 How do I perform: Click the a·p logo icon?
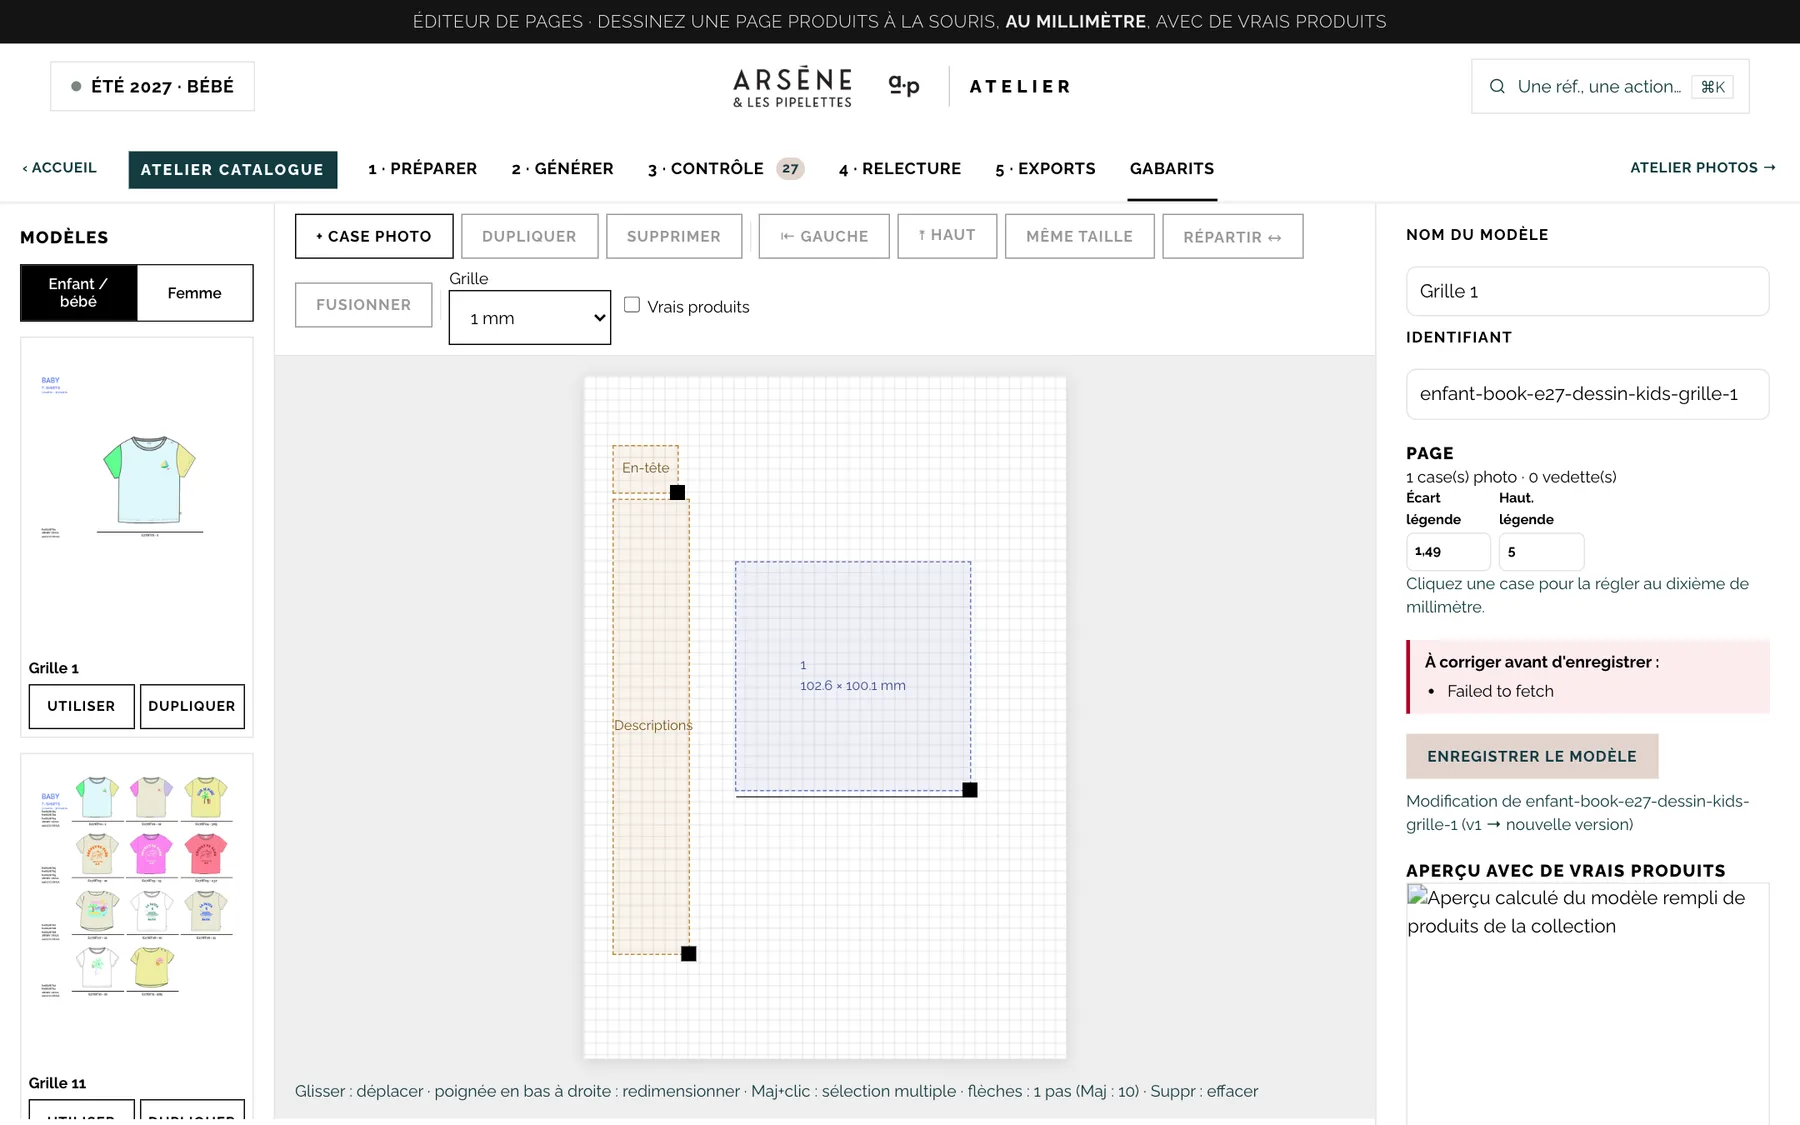[903, 86]
